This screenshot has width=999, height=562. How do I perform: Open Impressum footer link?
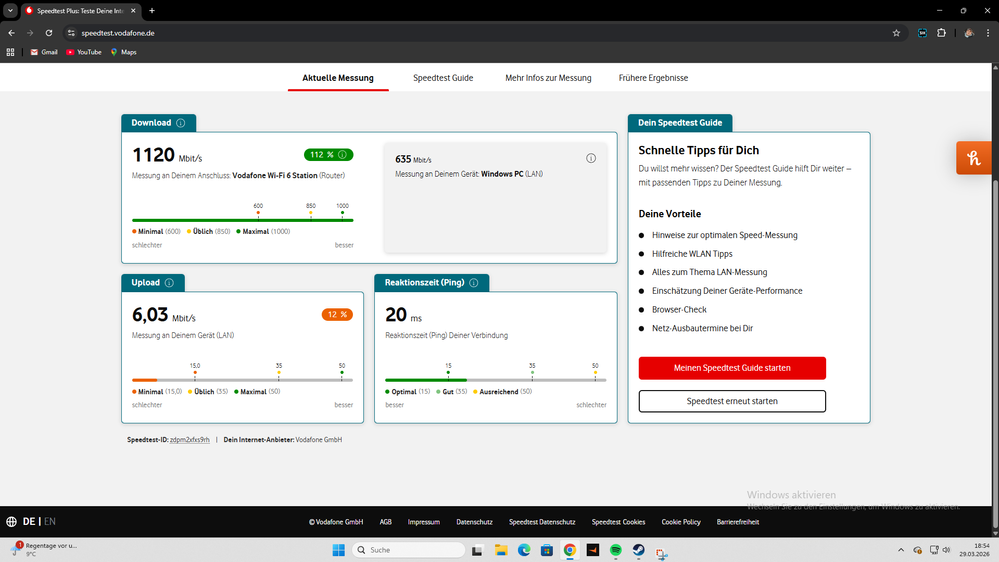(424, 522)
